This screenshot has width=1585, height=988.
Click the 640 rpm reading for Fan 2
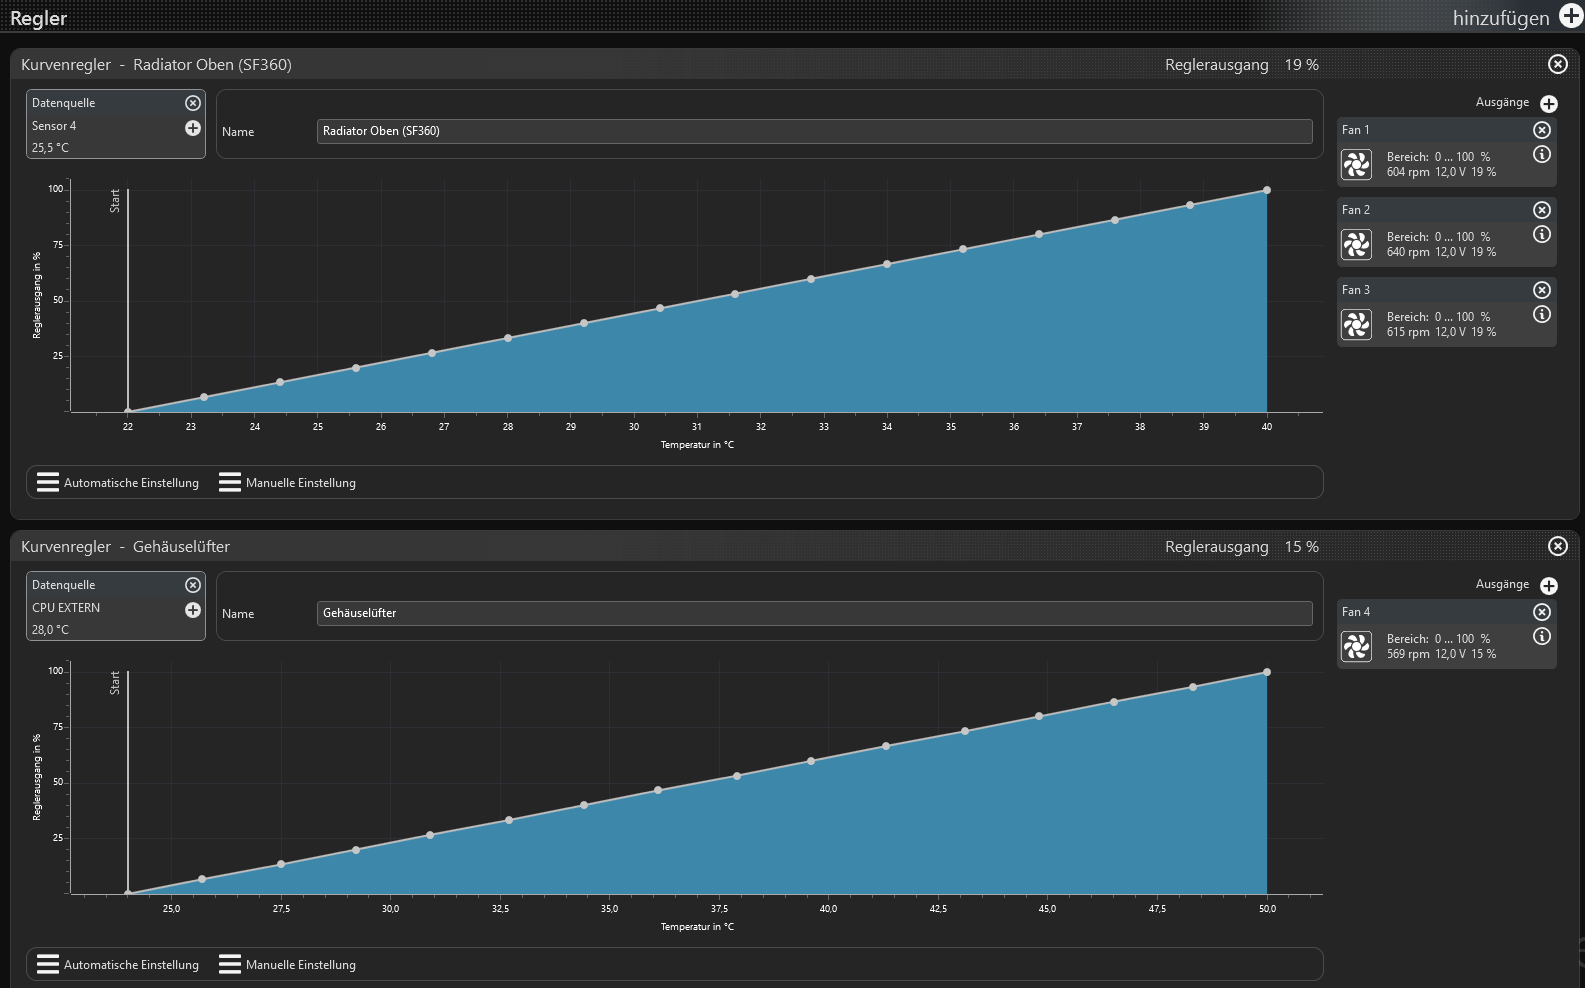(x=1408, y=252)
